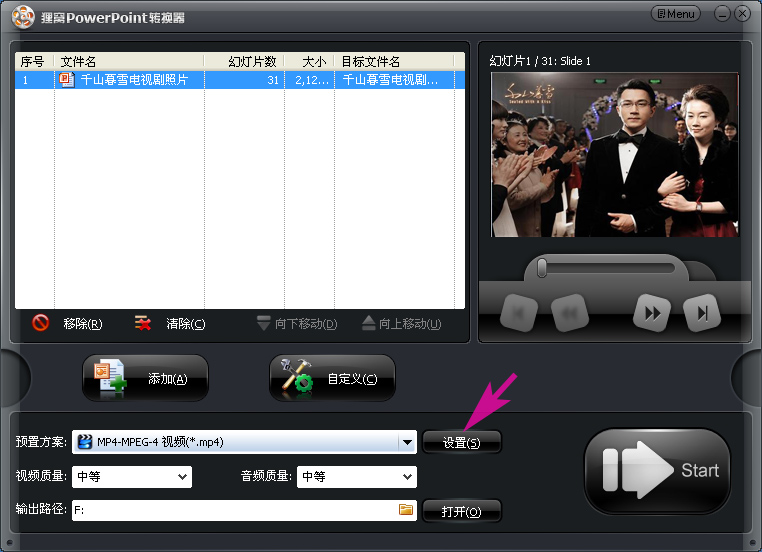Click Move Up (向上移动) arrow
Viewport: 762px width, 552px height.
tap(369, 323)
